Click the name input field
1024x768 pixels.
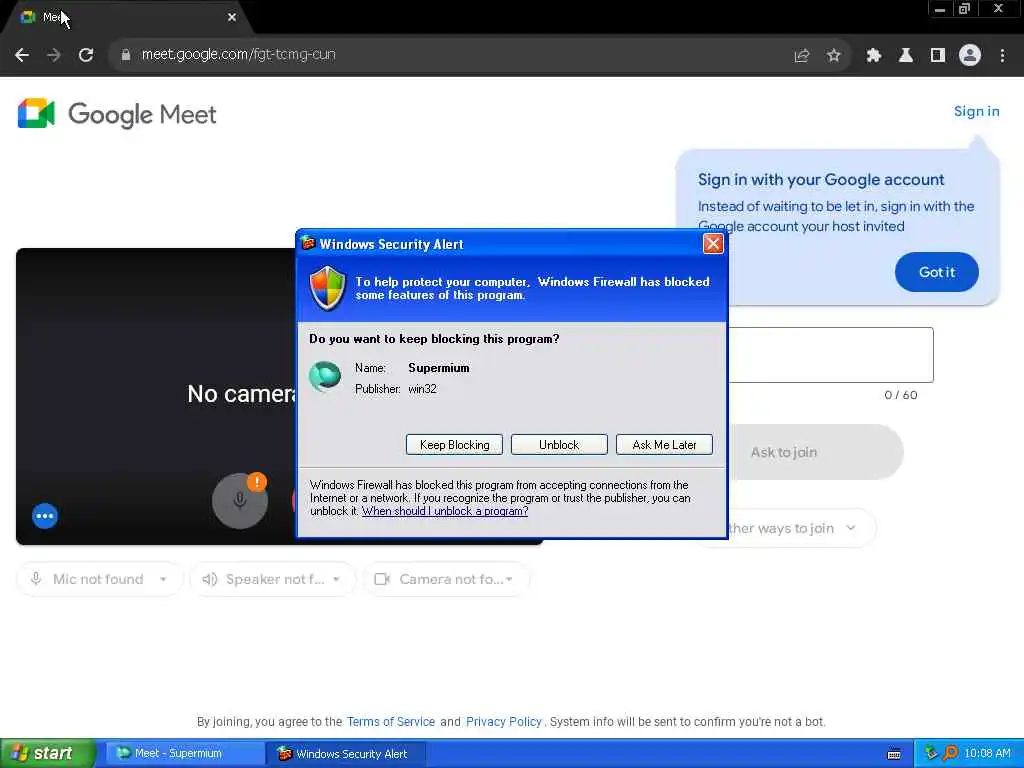[831, 355]
